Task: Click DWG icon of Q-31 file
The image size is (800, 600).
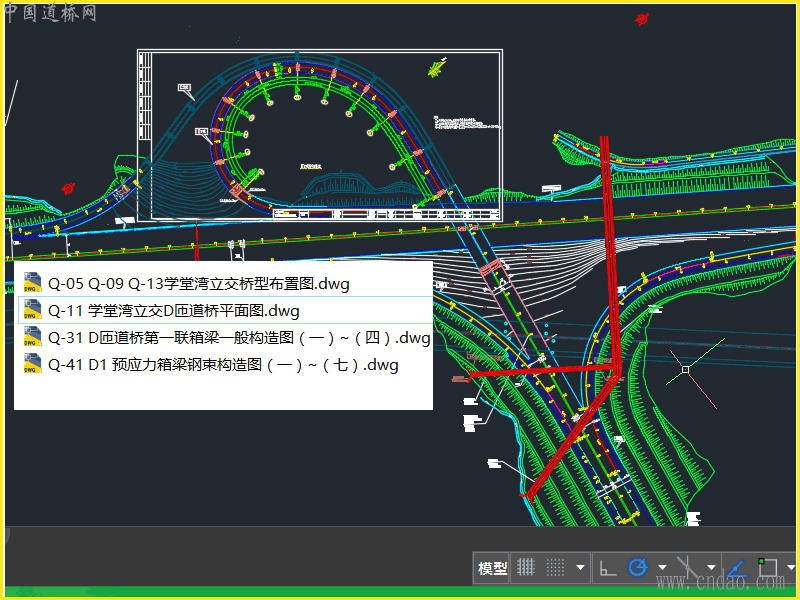Action: click(x=32, y=337)
